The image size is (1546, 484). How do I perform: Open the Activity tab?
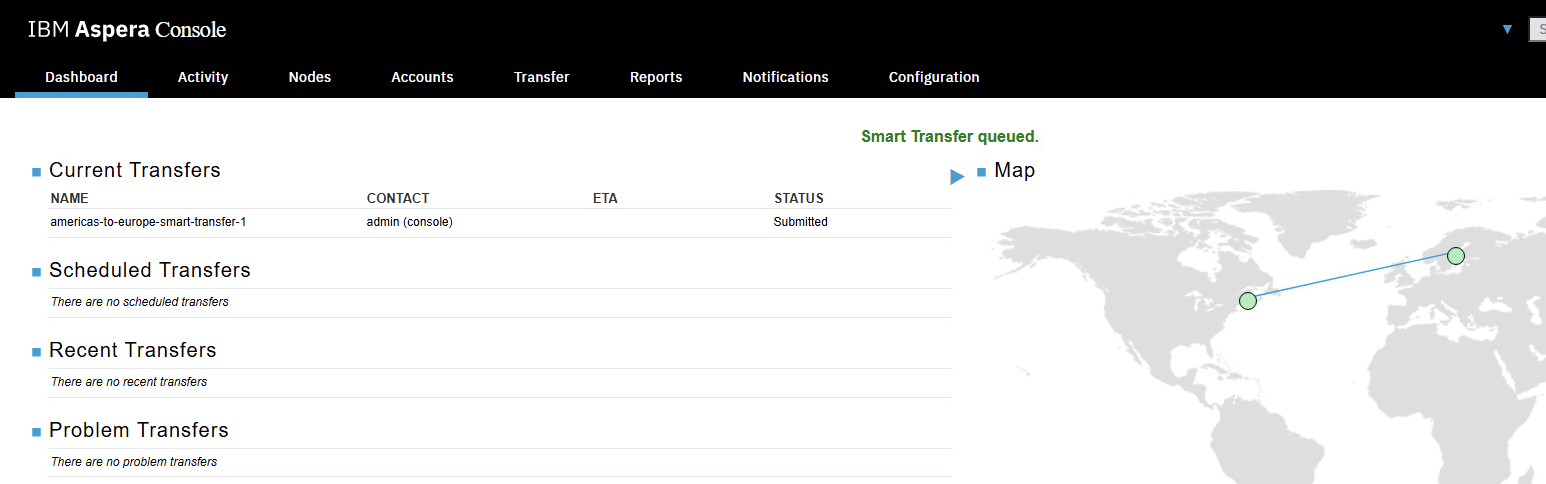pyautogui.click(x=203, y=77)
